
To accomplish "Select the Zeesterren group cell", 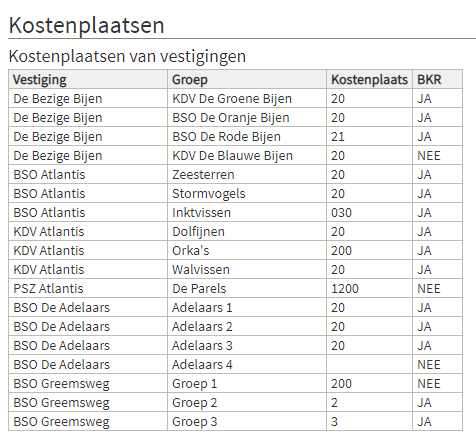I will click(247, 174).
